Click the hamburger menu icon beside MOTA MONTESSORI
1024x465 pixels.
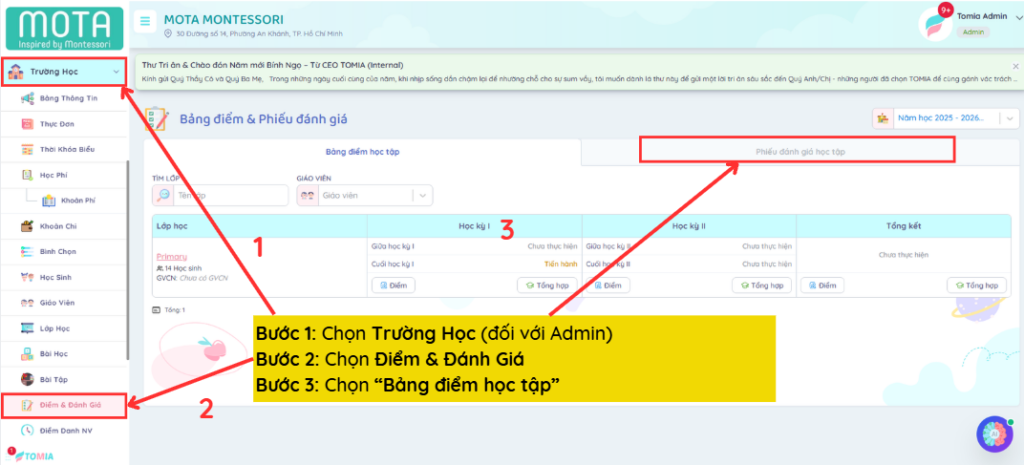(146, 20)
